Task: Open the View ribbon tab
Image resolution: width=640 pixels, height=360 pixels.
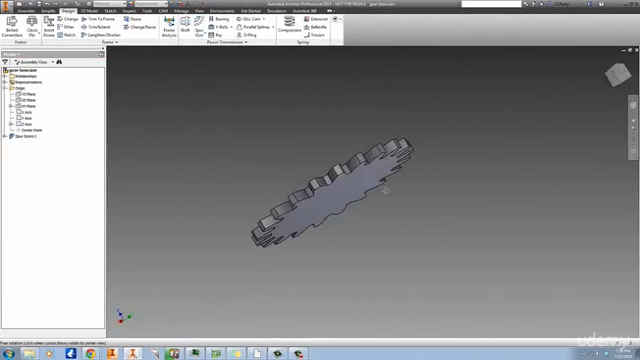Action: (x=199, y=11)
